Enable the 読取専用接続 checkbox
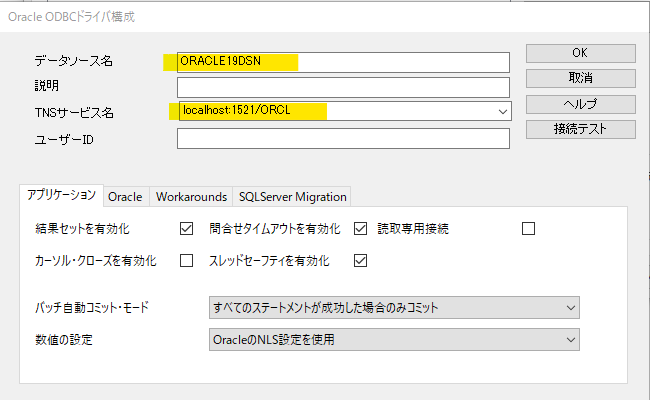This screenshot has width=650, height=400. tap(529, 228)
